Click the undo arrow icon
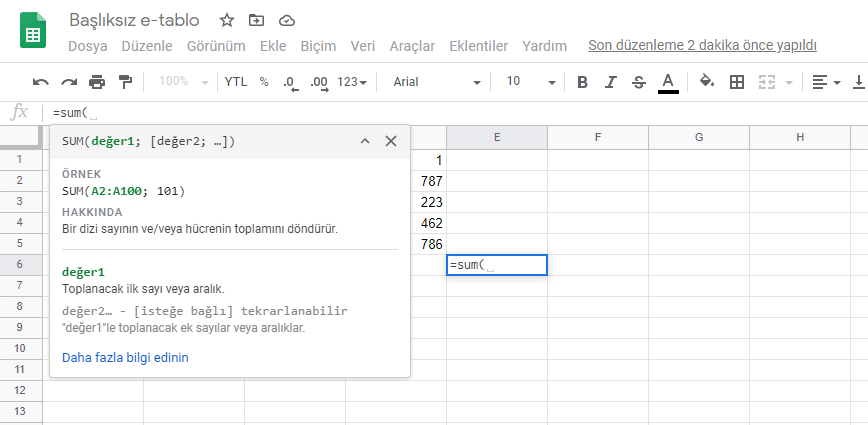Screen dimensions: 868x425 pos(41,82)
